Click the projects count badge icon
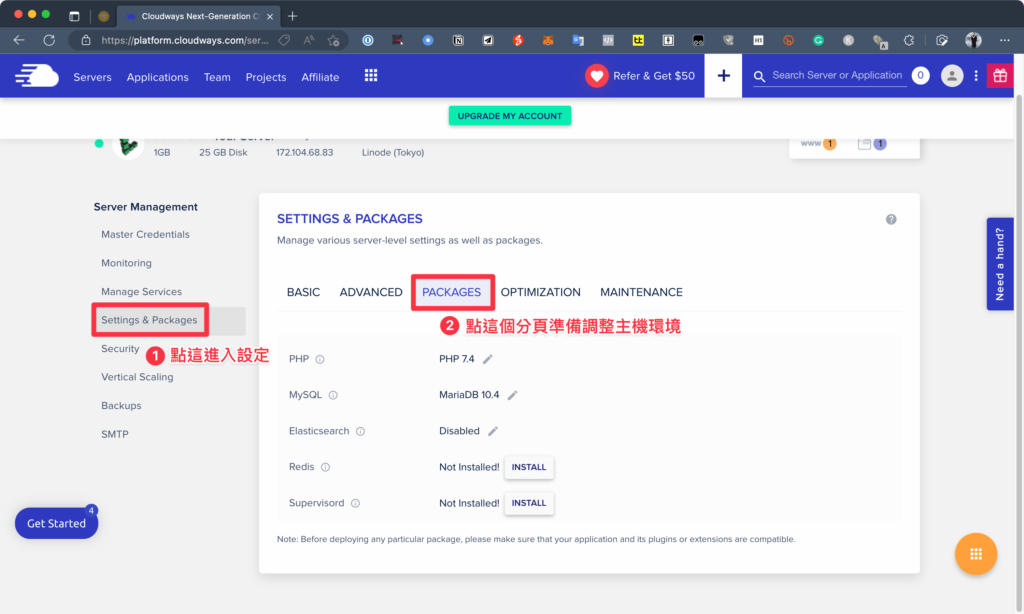This screenshot has height=614, width=1024. (x=880, y=144)
